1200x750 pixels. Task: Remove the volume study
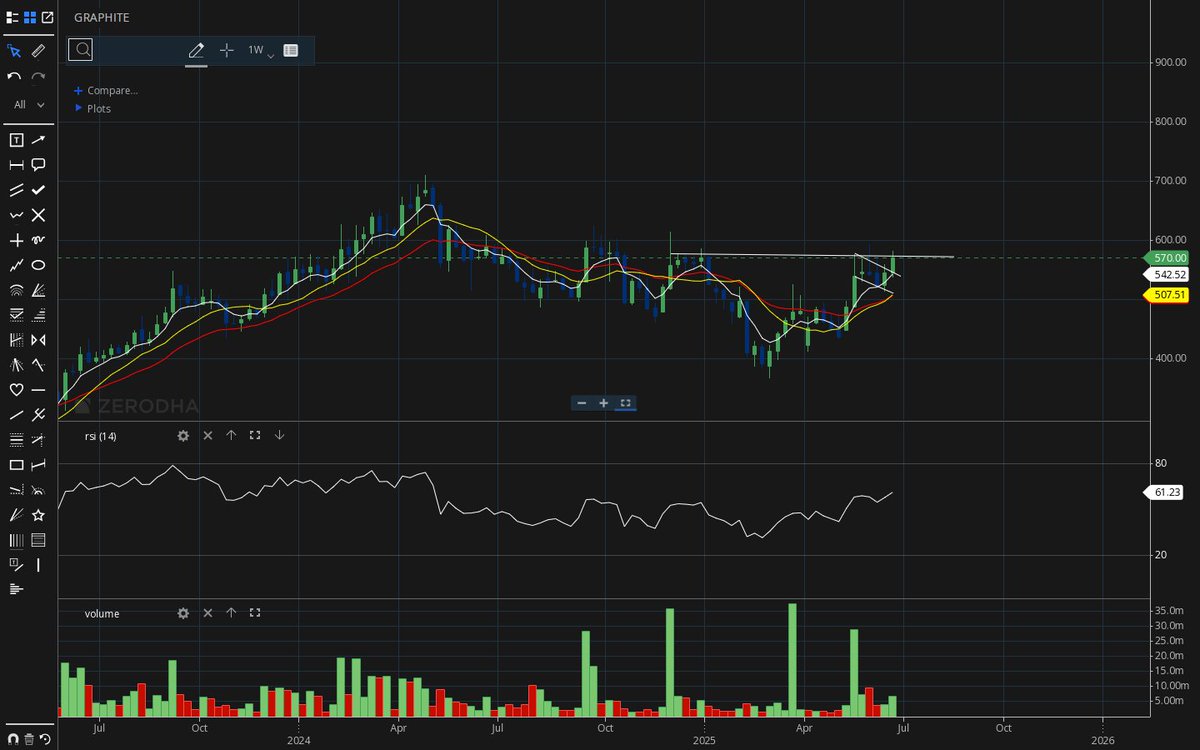tap(208, 613)
